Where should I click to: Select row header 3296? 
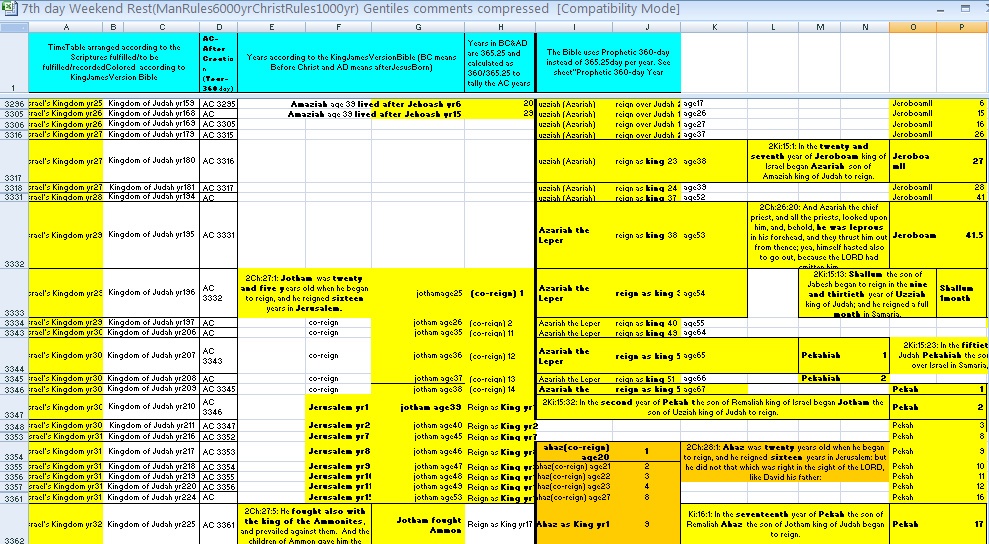14,103
